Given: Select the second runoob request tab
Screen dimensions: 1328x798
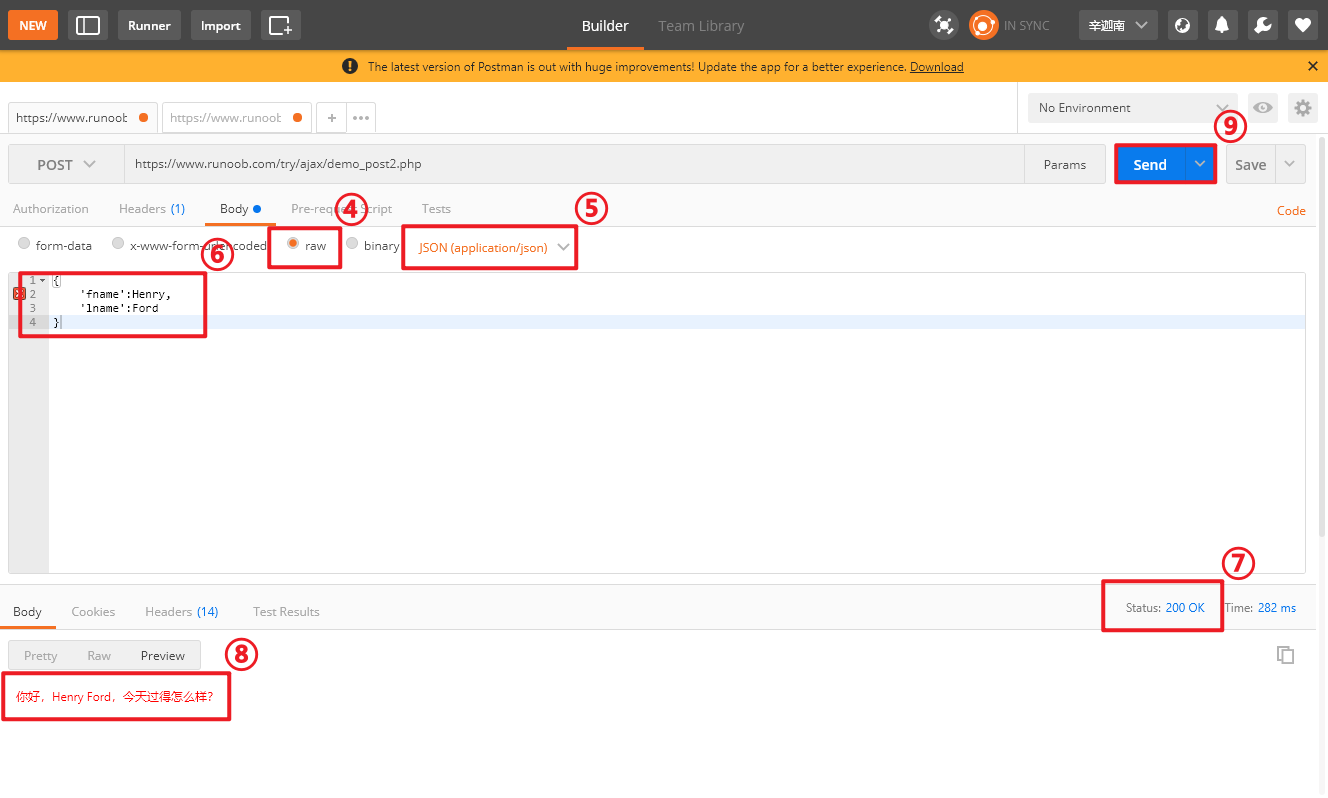Looking at the screenshot, I should coord(237,117).
